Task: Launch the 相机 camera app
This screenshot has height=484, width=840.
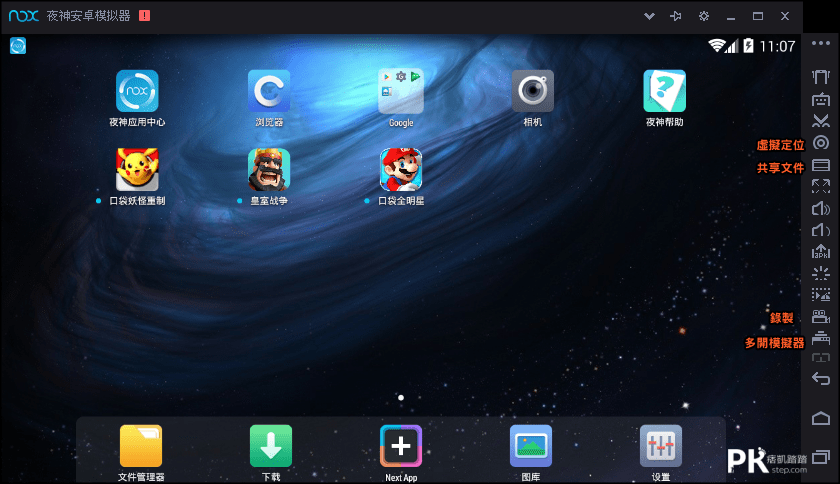Action: (532, 91)
